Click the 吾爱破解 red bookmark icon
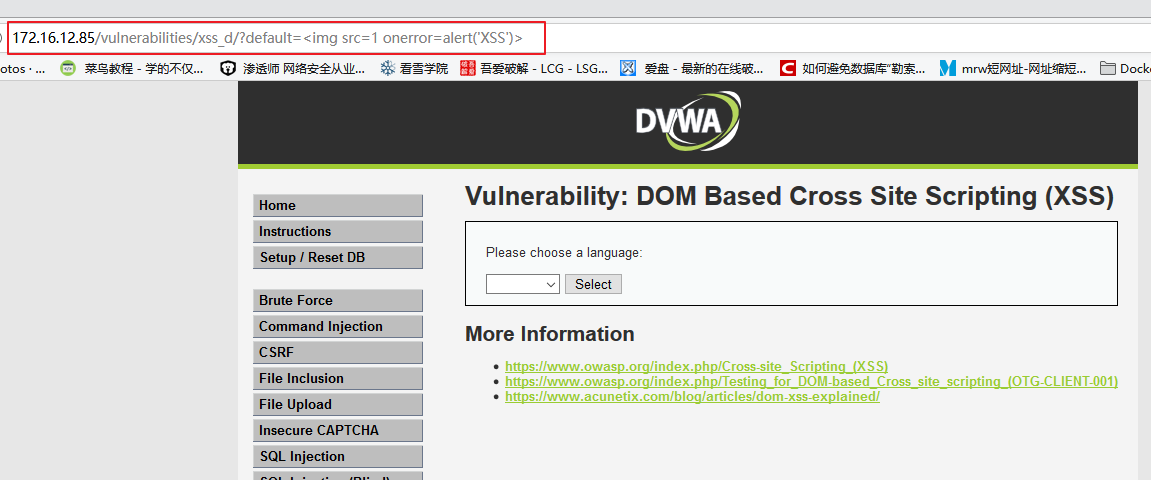 click(468, 69)
